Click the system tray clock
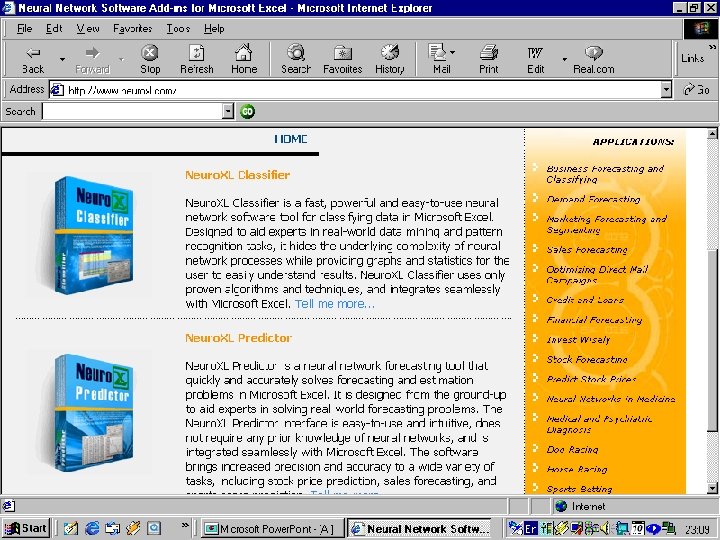This screenshot has height=540, width=720. (697, 529)
